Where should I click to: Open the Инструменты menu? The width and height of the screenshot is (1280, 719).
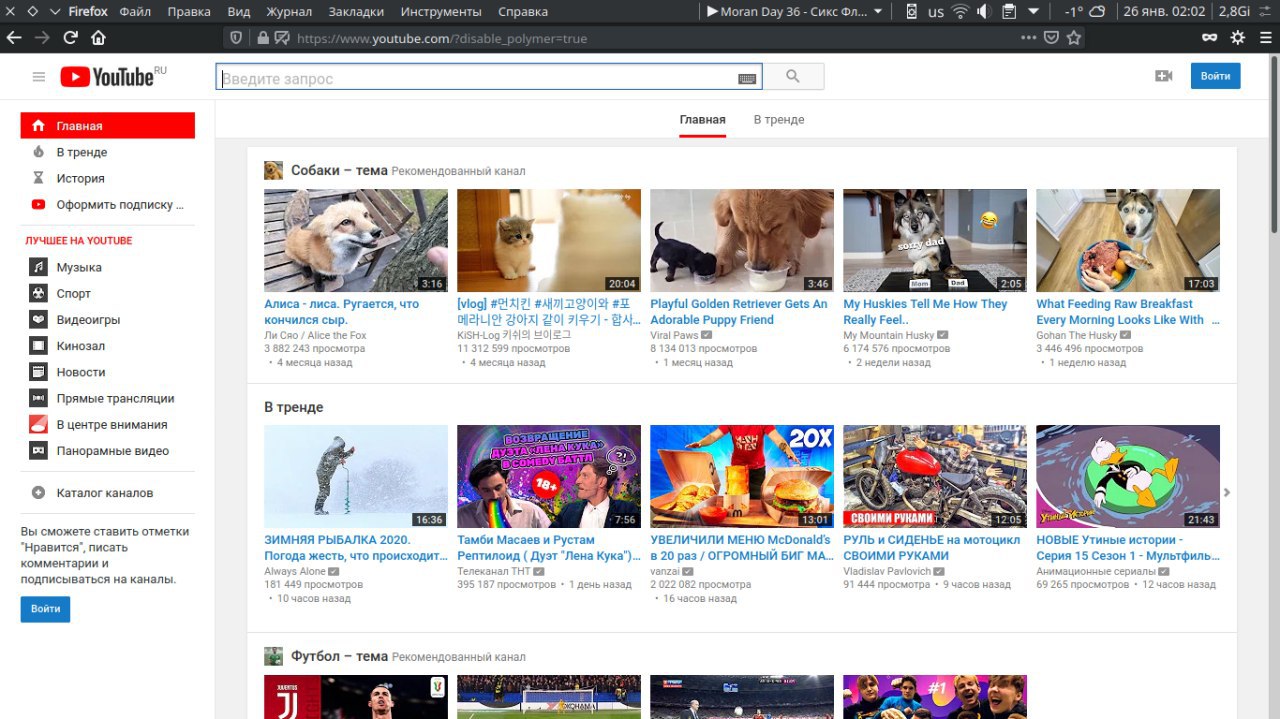pos(441,12)
